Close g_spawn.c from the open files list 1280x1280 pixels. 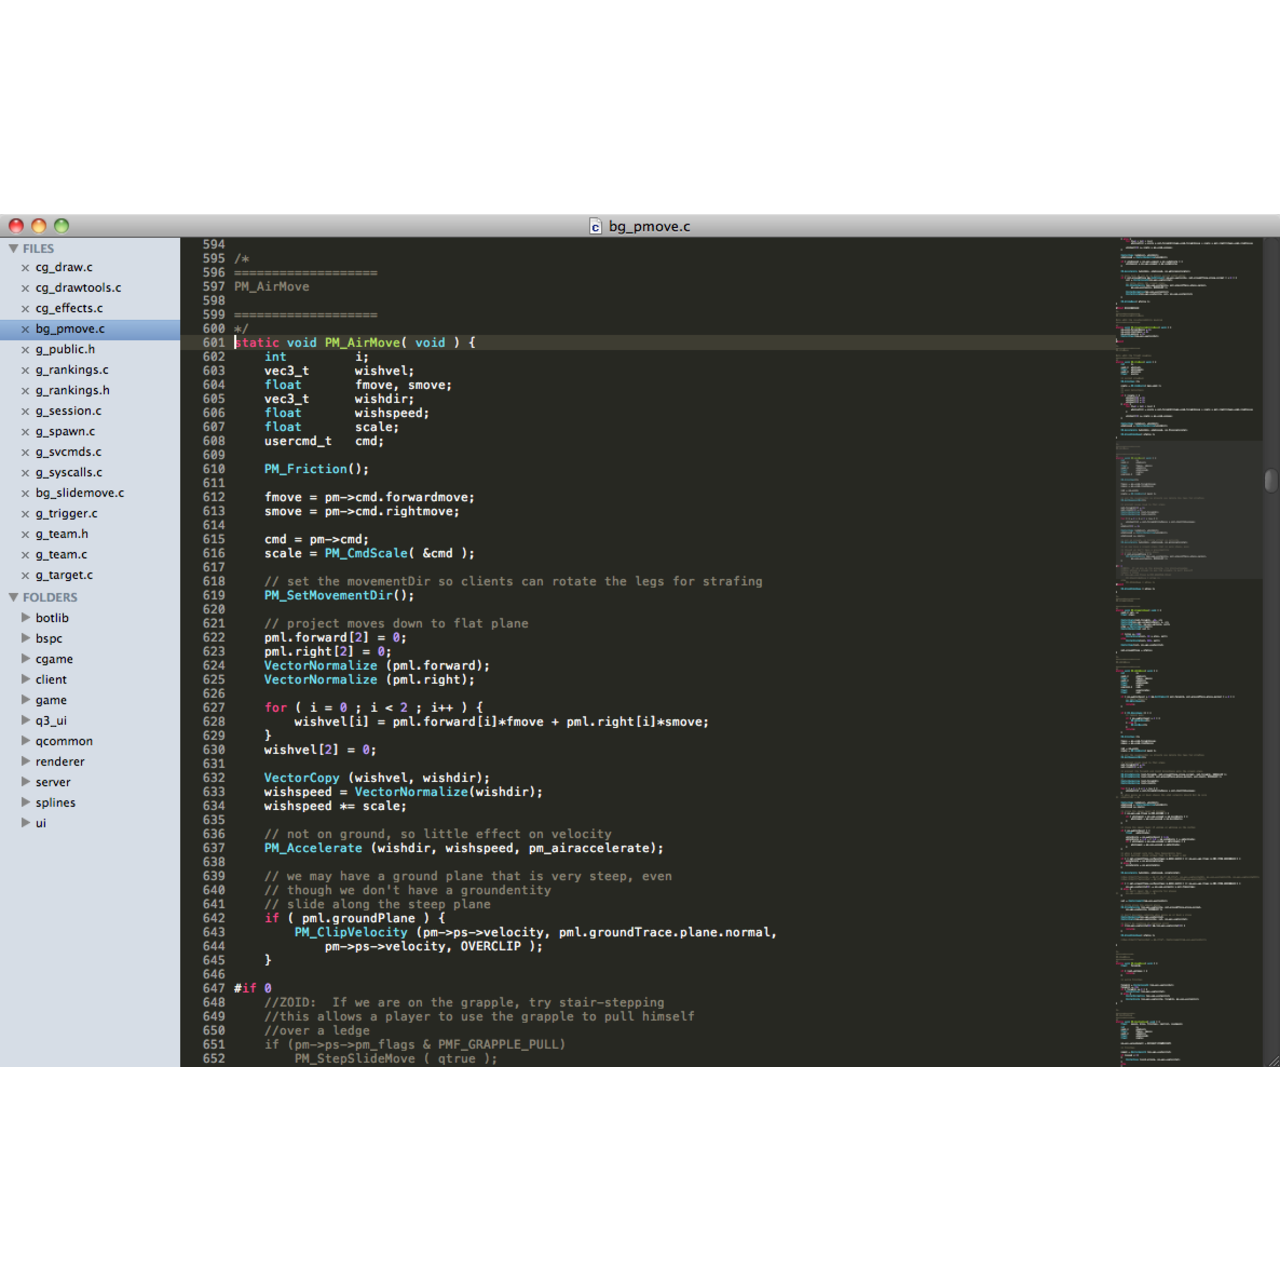[26, 432]
